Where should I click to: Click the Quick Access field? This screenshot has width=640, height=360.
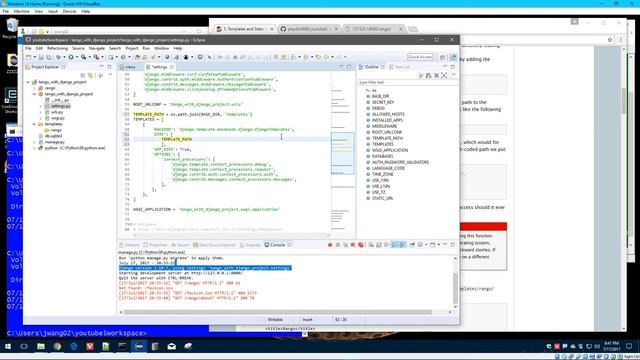point(420,57)
